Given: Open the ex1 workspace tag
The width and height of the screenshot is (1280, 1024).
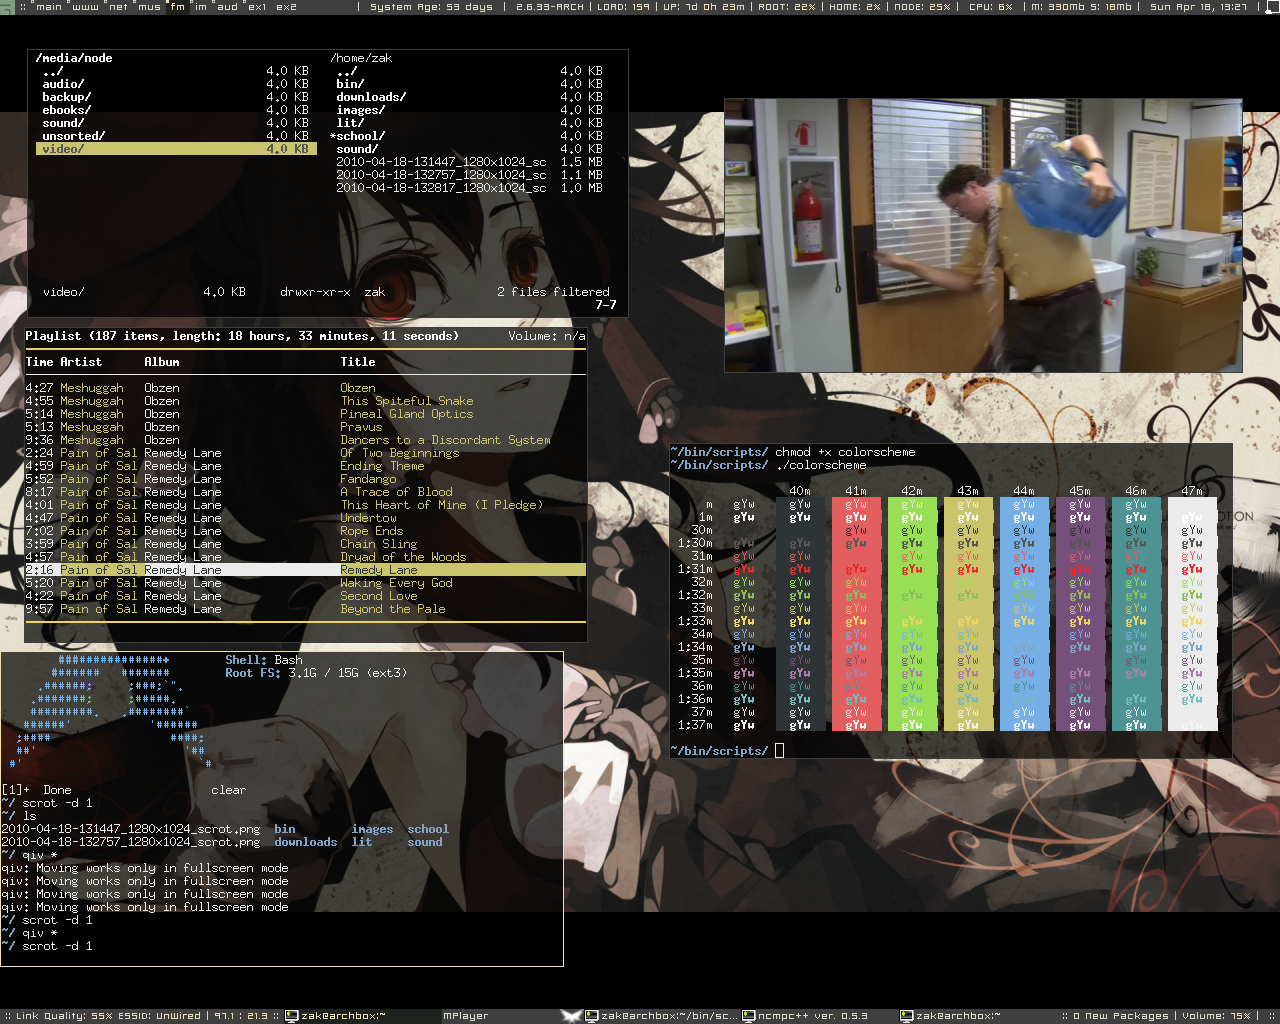Looking at the screenshot, I should pos(257,6).
